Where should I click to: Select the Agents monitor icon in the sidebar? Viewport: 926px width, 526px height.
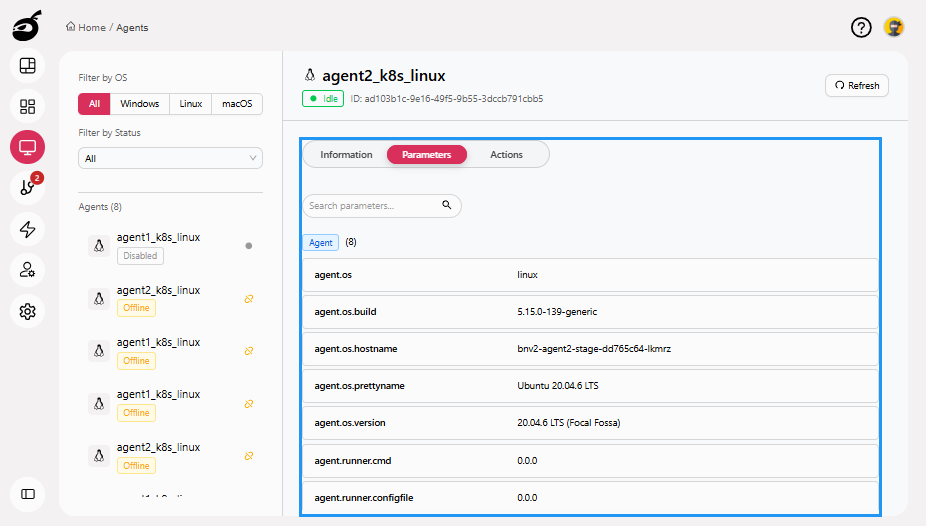27,147
